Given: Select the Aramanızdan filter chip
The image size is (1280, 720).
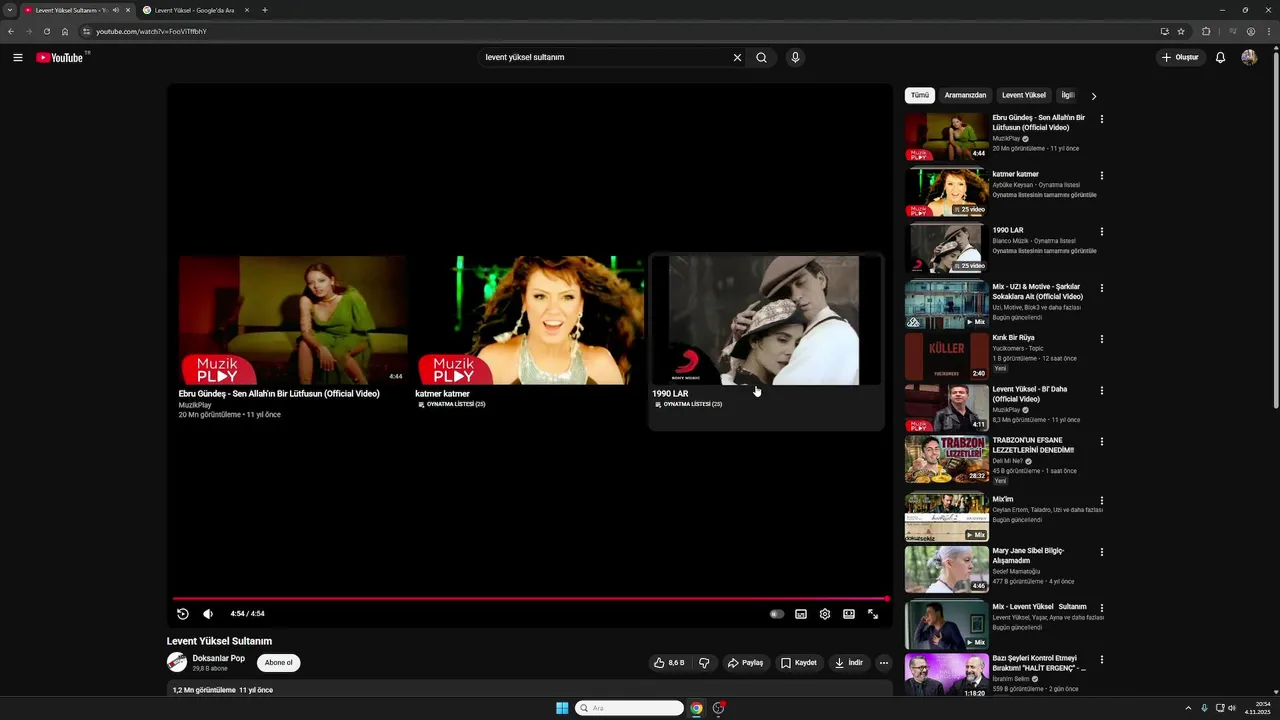Looking at the screenshot, I should (x=965, y=96).
